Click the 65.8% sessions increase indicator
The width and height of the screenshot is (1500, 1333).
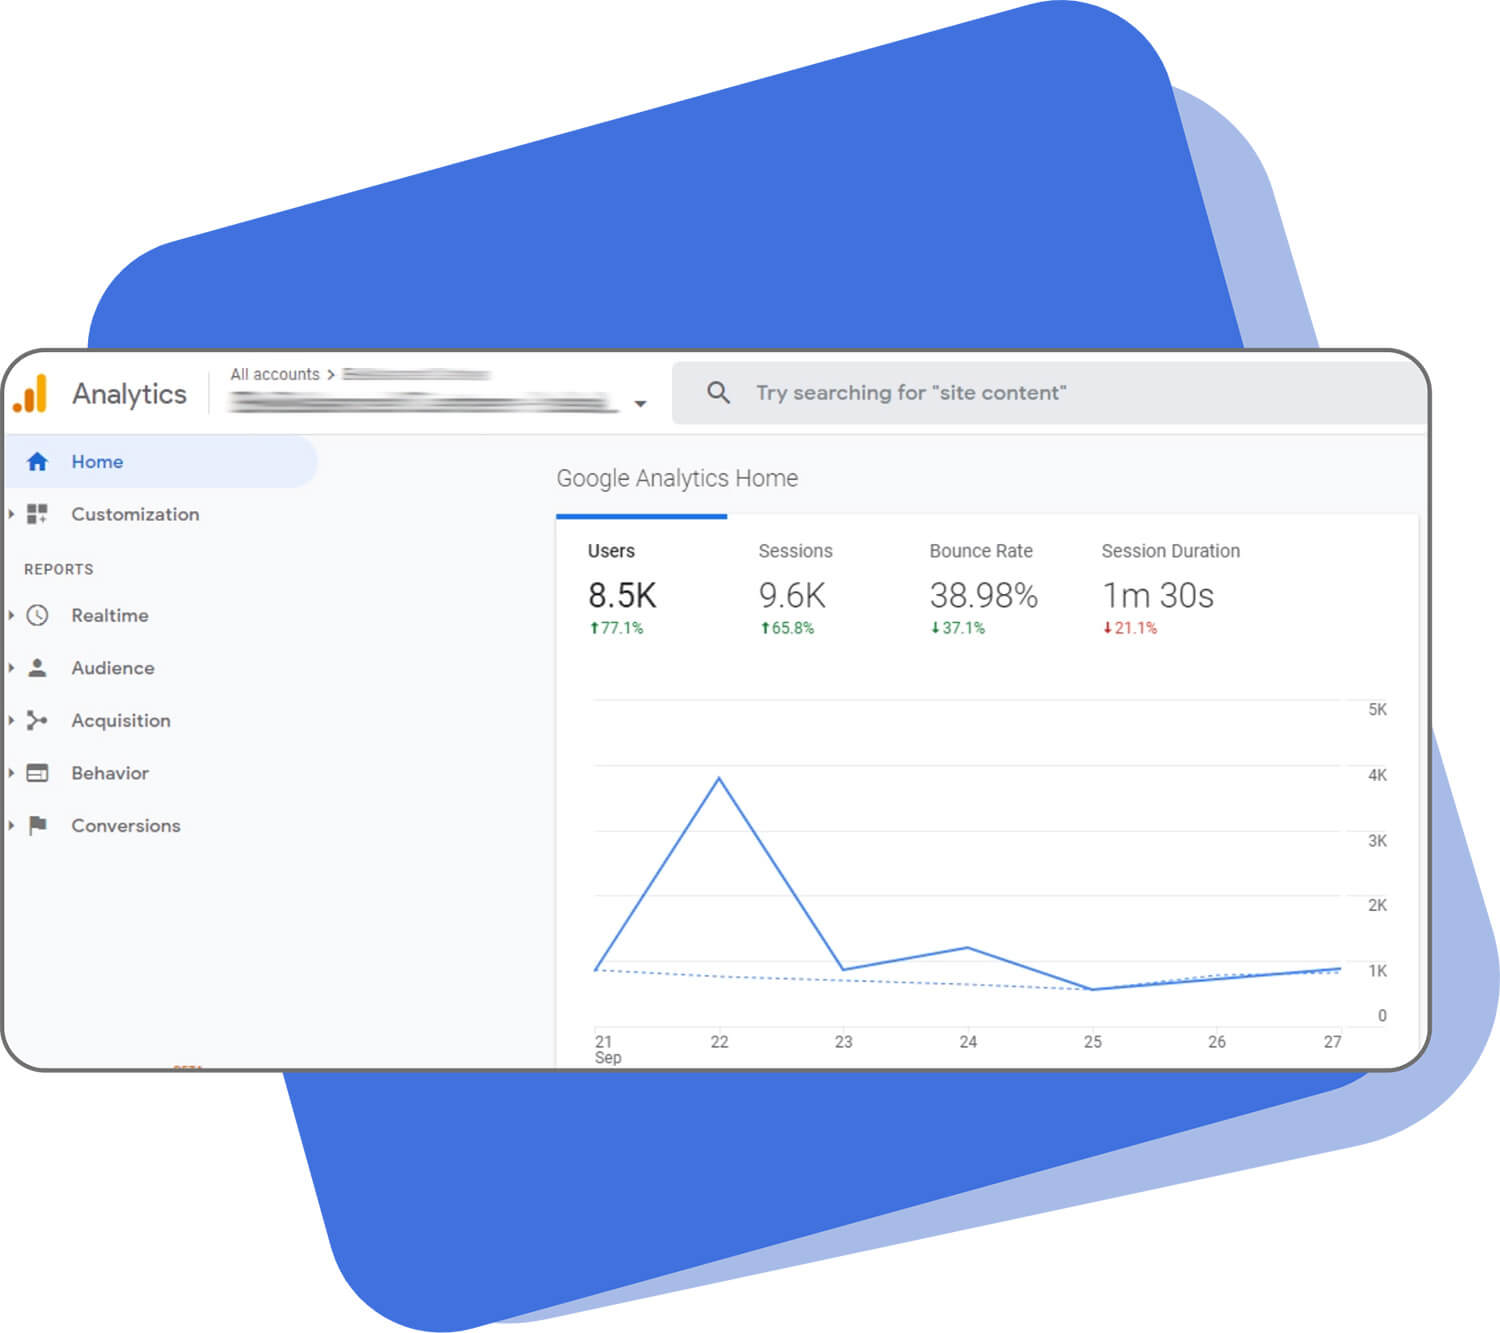point(787,628)
